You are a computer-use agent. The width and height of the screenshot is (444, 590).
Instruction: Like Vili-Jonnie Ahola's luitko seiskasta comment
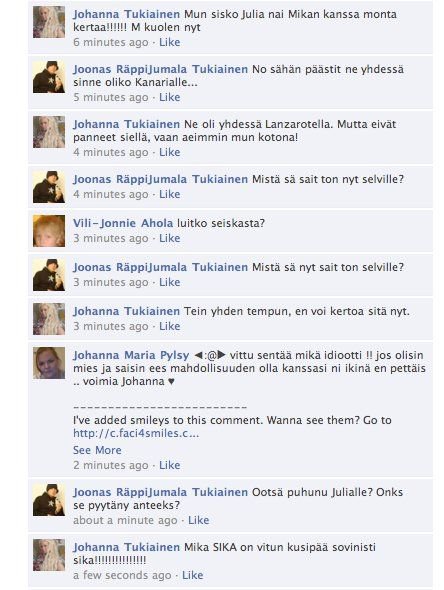(x=170, y=238)
